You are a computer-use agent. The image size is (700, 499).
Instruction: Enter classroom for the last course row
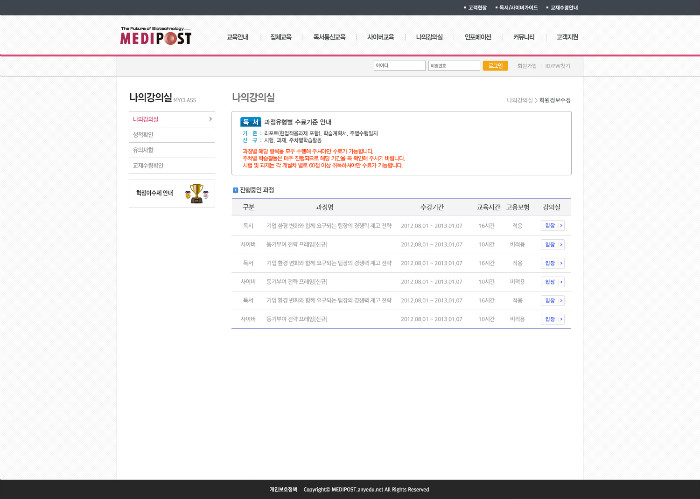[x=553, y=319]
